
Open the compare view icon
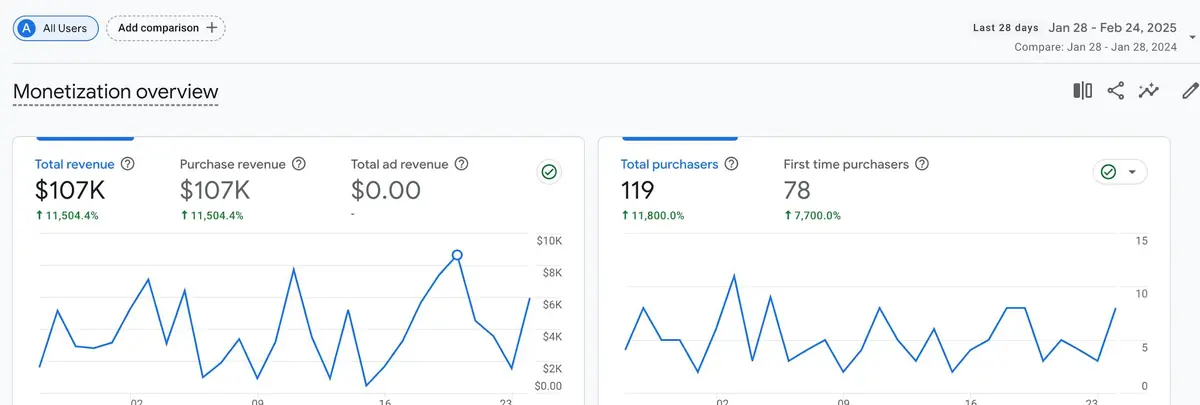1082,91
